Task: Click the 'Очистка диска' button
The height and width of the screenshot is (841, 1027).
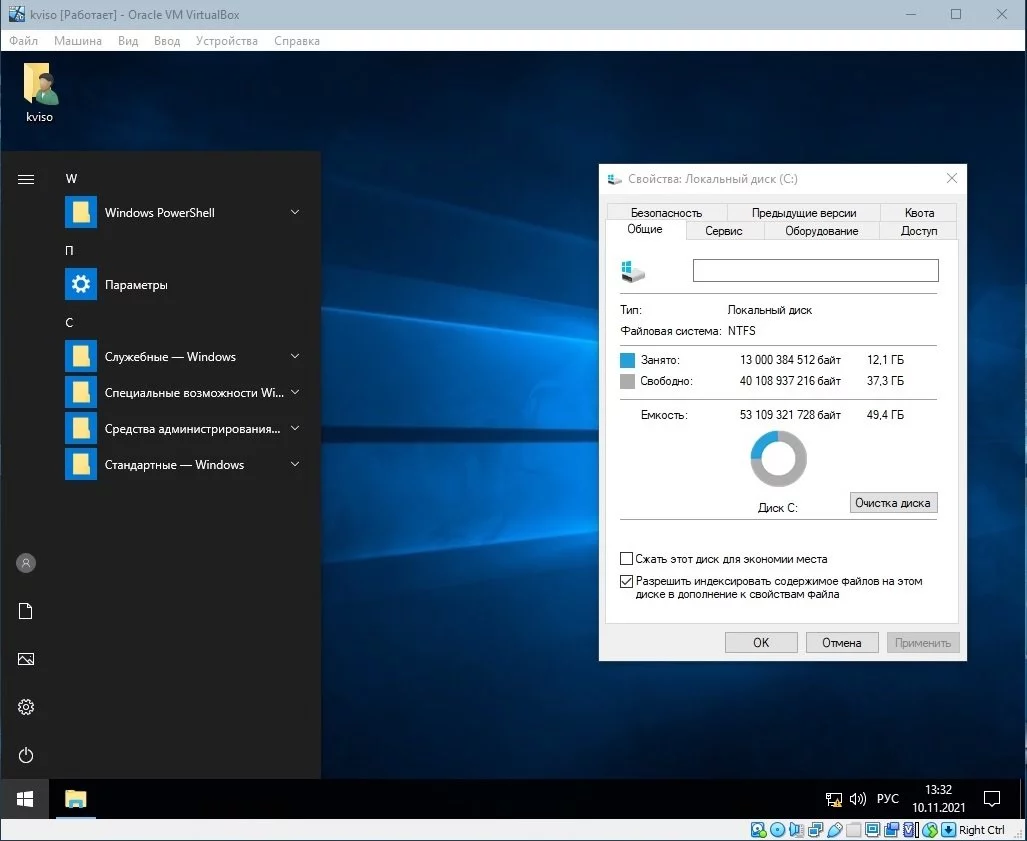Action: [893, 503]
